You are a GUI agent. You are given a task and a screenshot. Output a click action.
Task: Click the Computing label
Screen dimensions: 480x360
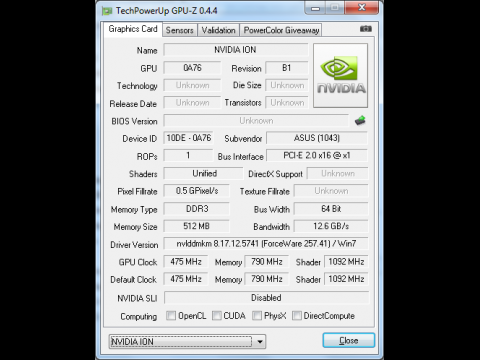point(139,316)
